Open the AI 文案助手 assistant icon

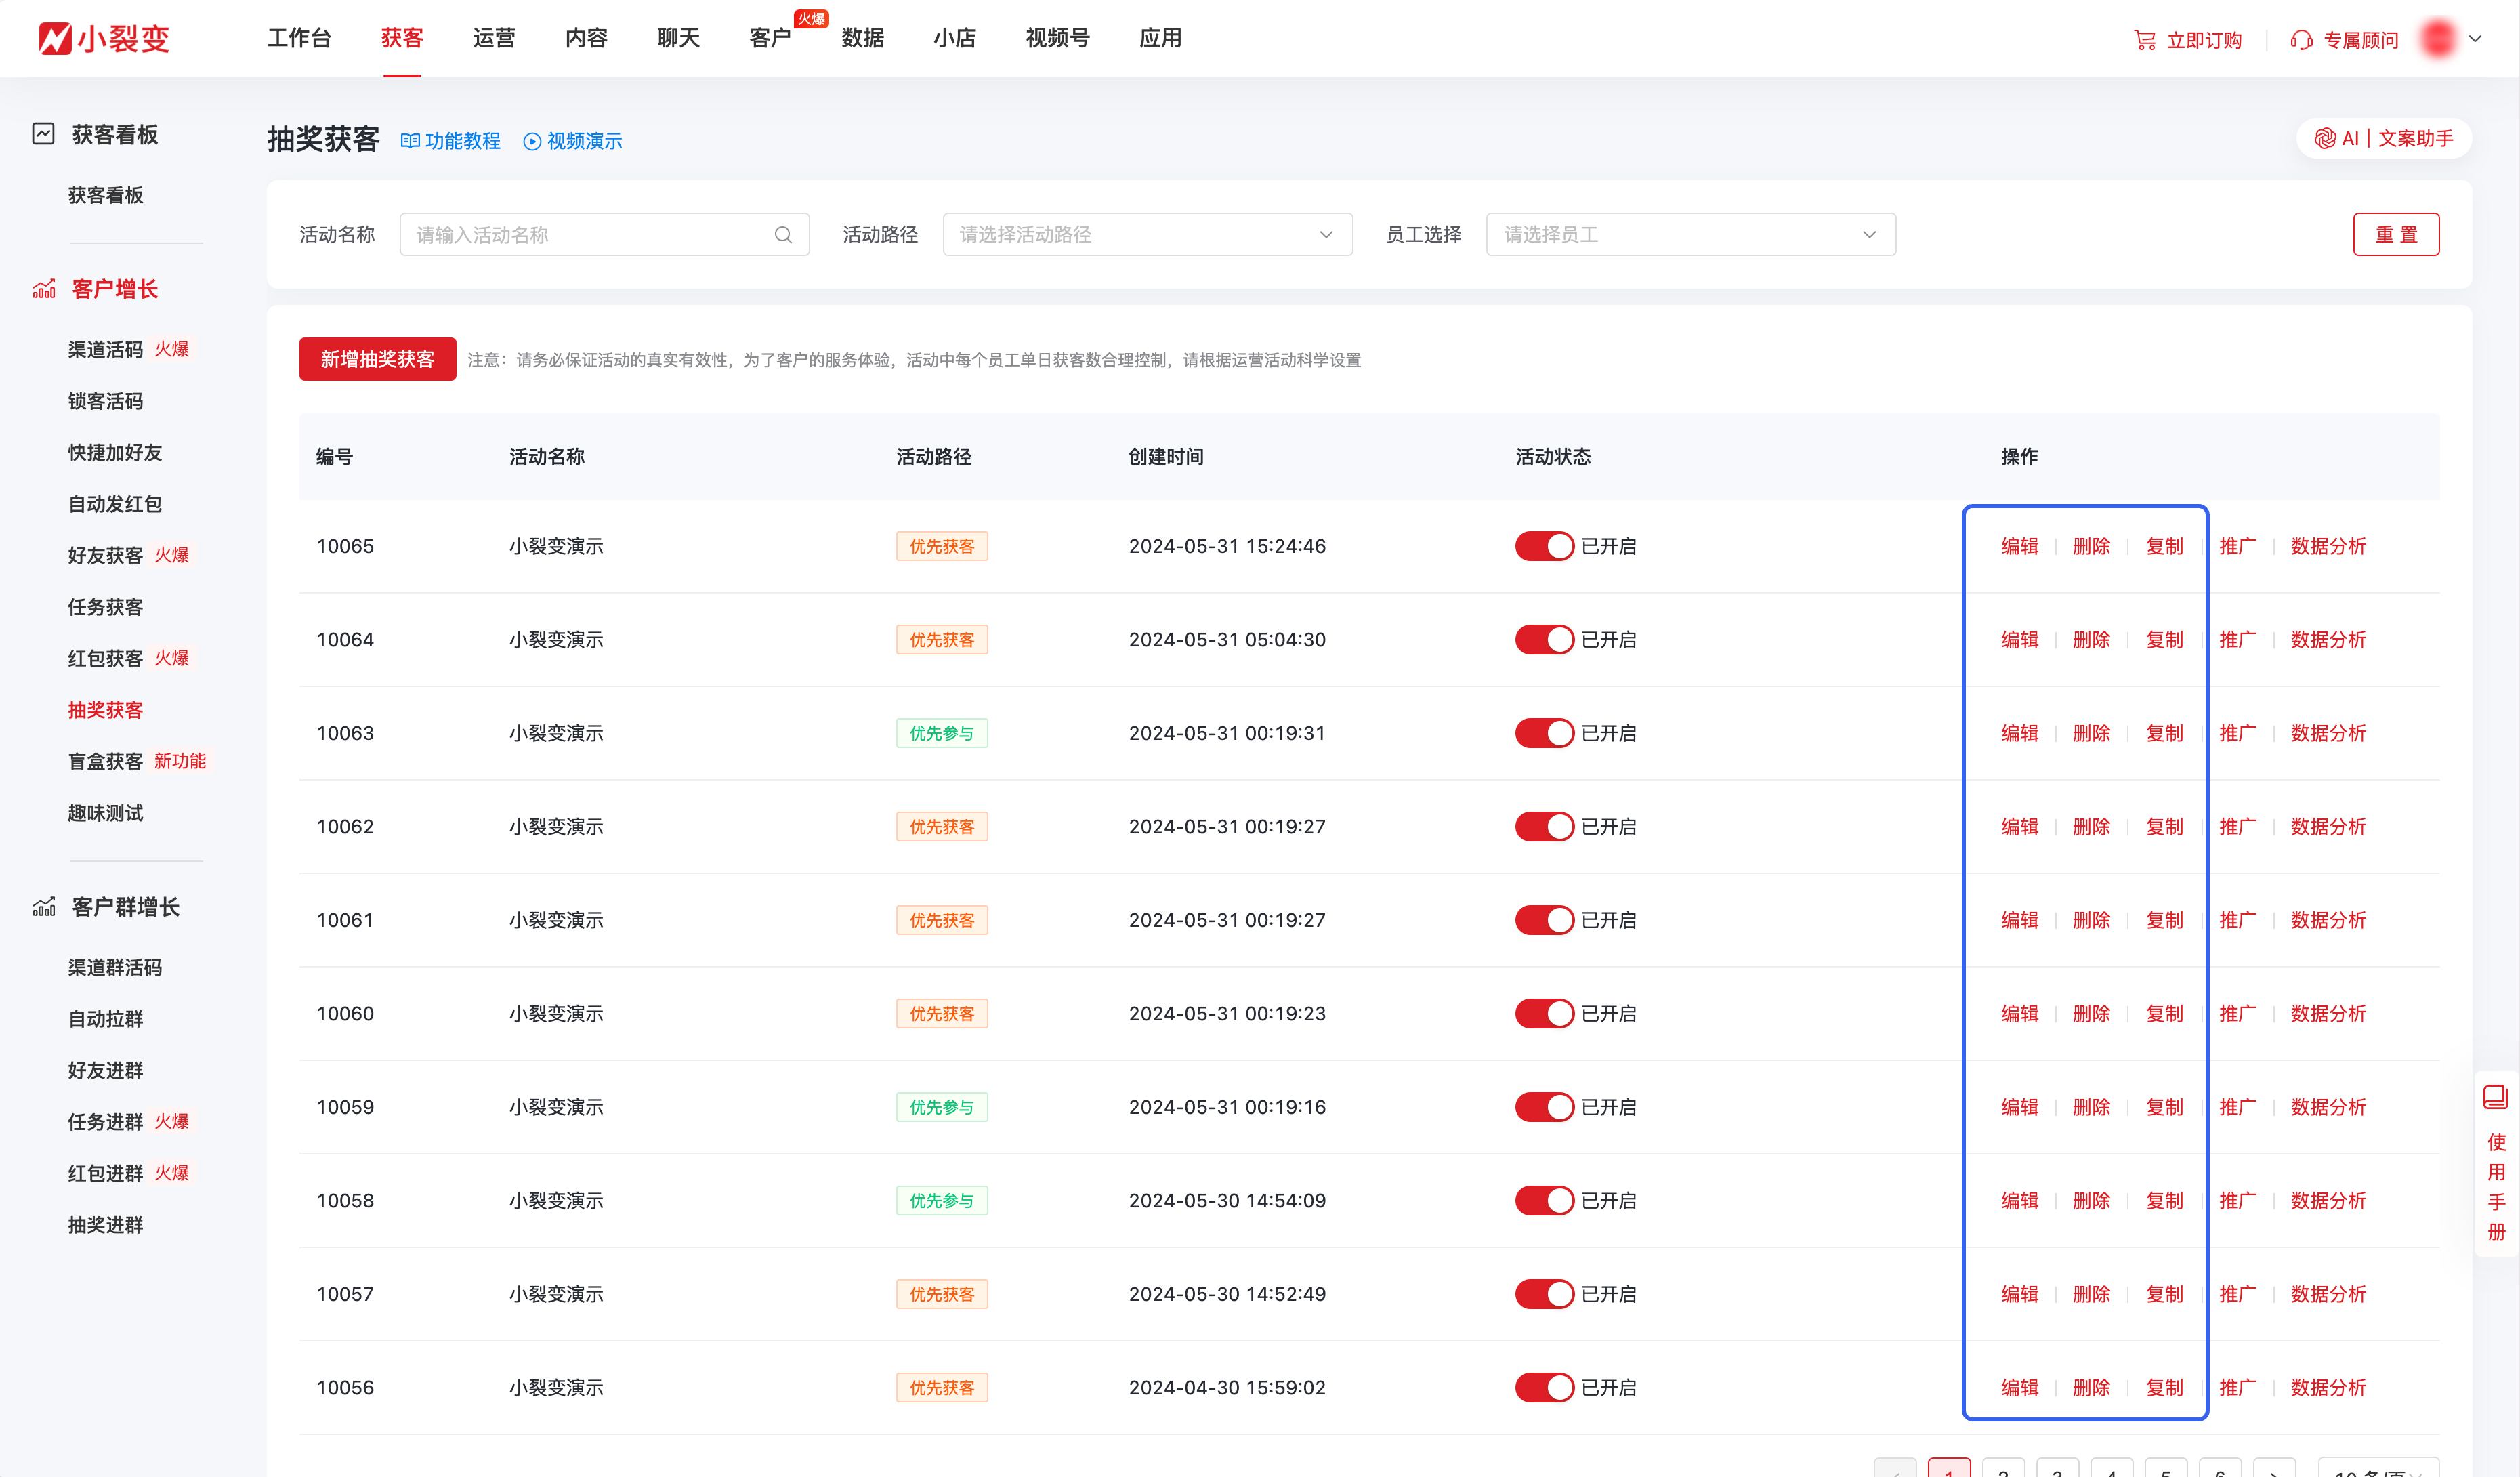pyautogui.click(x=2325, y=138)
